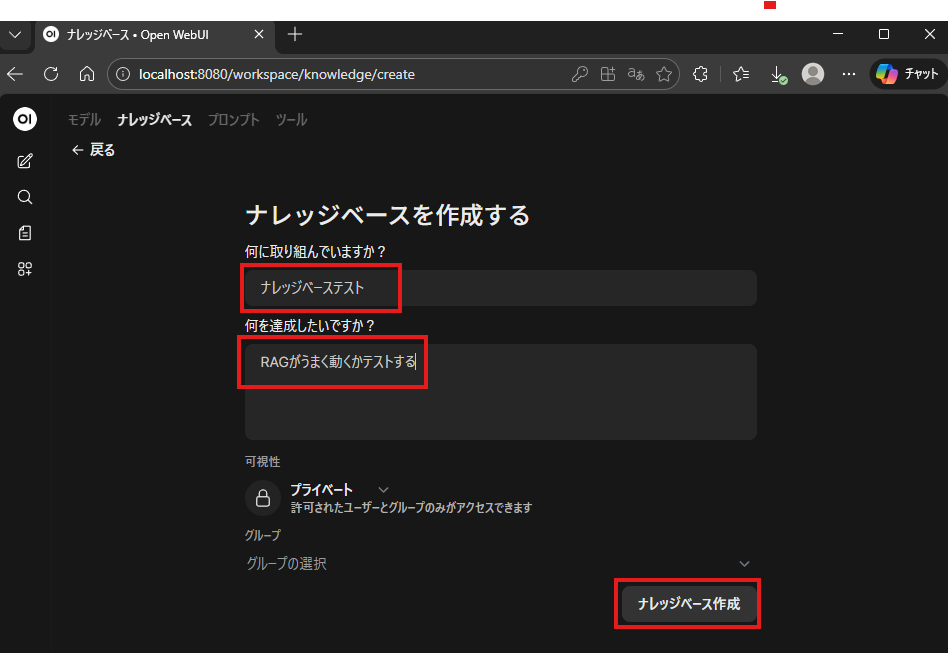Open workspace grid icon in the sidebar

[x=25, y=269]
